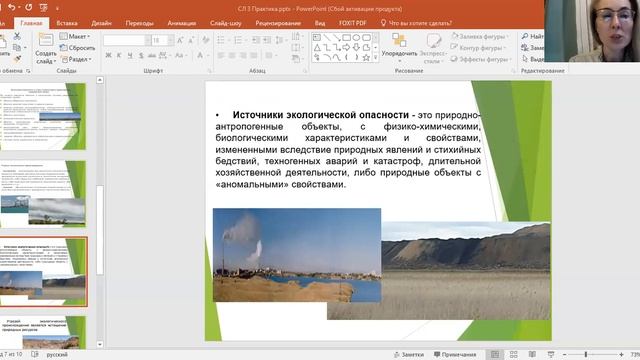Click the Найти find button
640x360 pixels.
coord(533,36)
